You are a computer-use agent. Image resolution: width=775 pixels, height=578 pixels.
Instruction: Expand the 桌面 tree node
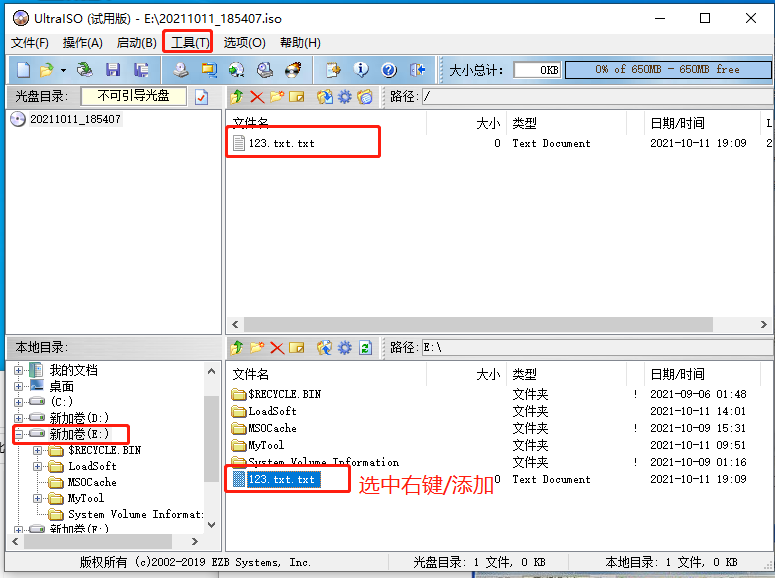18,387
